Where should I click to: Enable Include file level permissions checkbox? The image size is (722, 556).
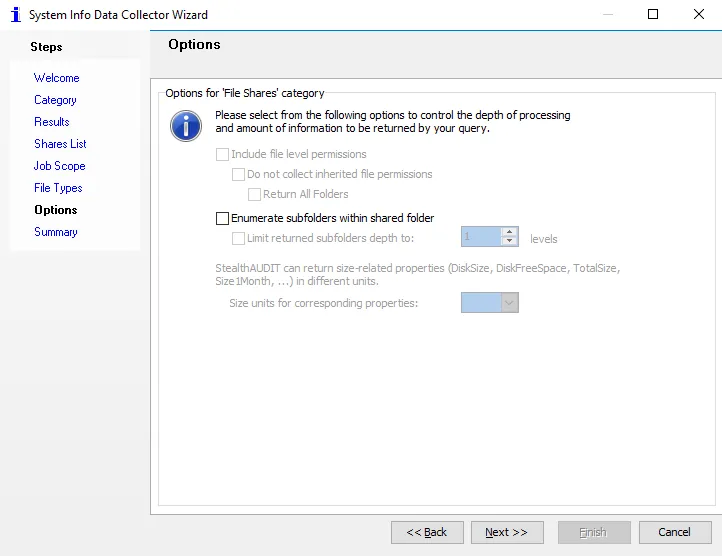tap(222, 154)
